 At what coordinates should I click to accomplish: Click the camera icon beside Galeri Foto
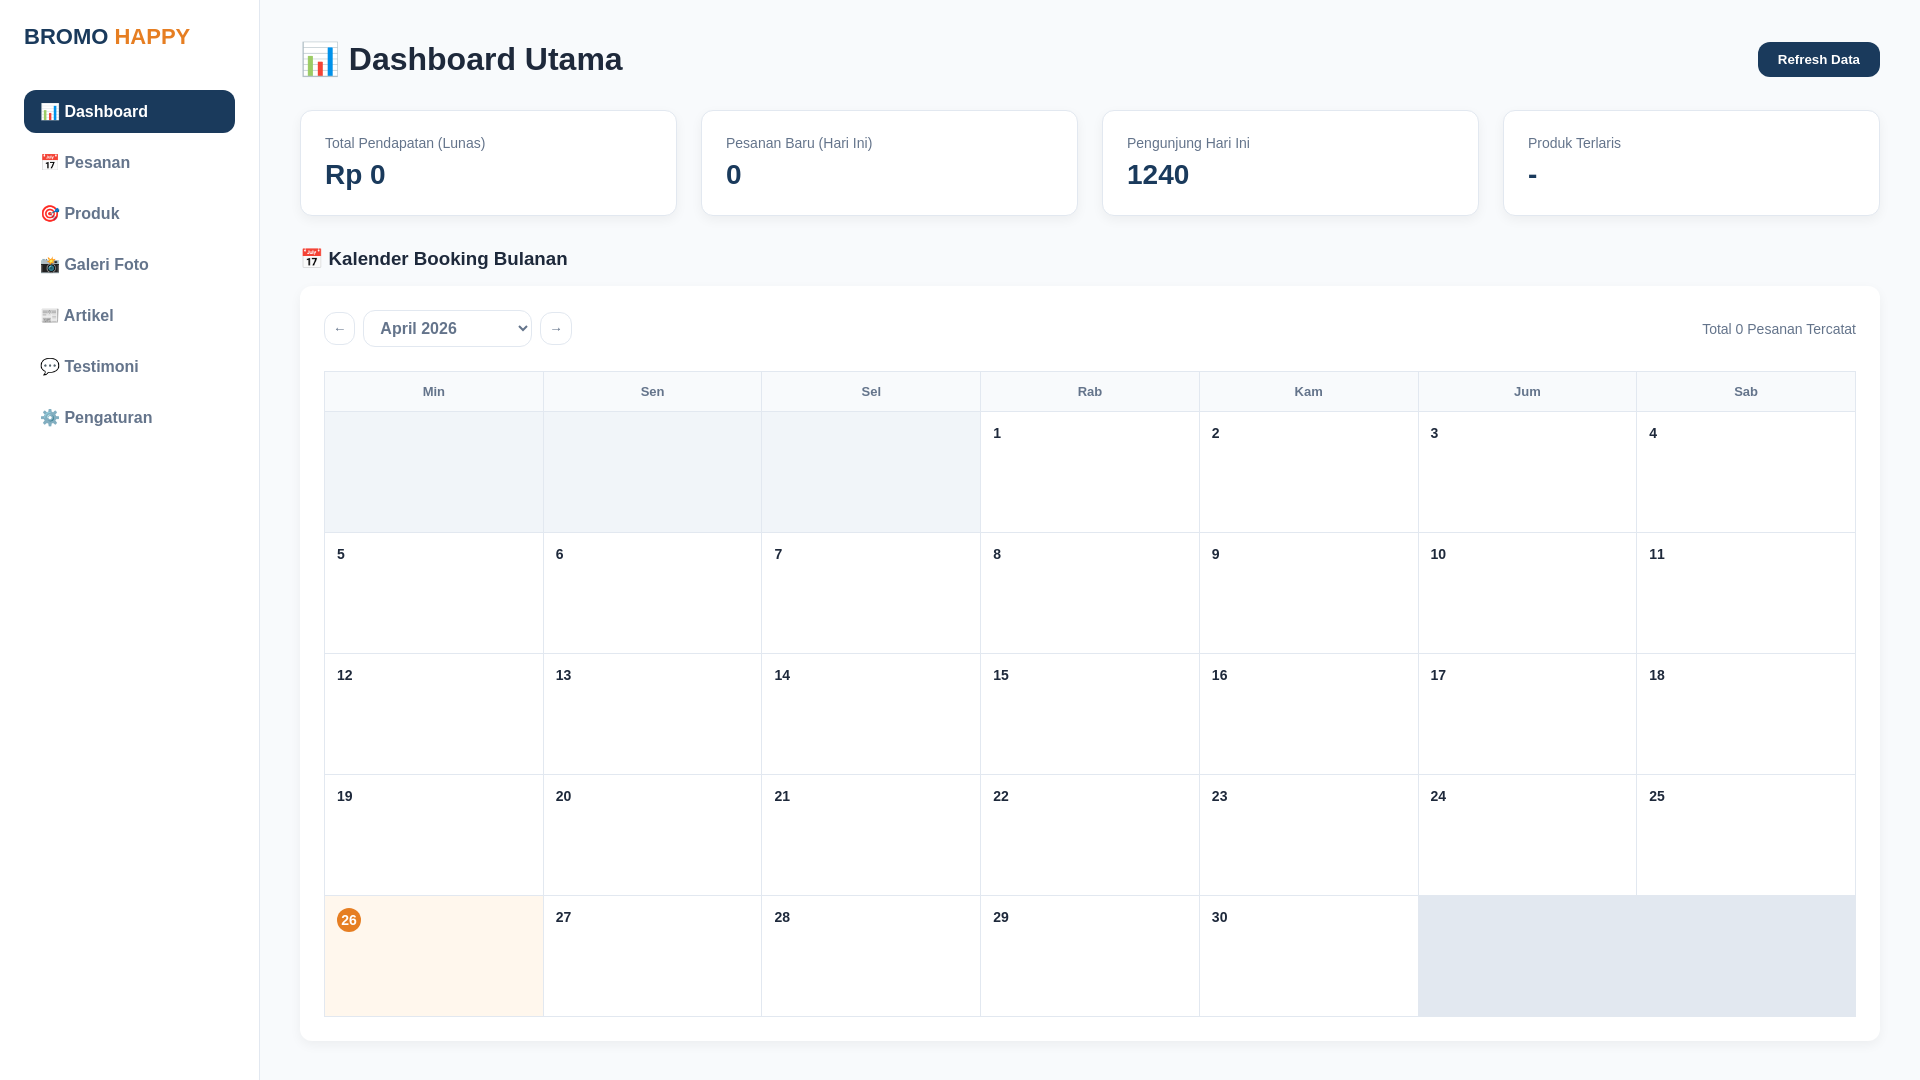[x=49, y=265]
